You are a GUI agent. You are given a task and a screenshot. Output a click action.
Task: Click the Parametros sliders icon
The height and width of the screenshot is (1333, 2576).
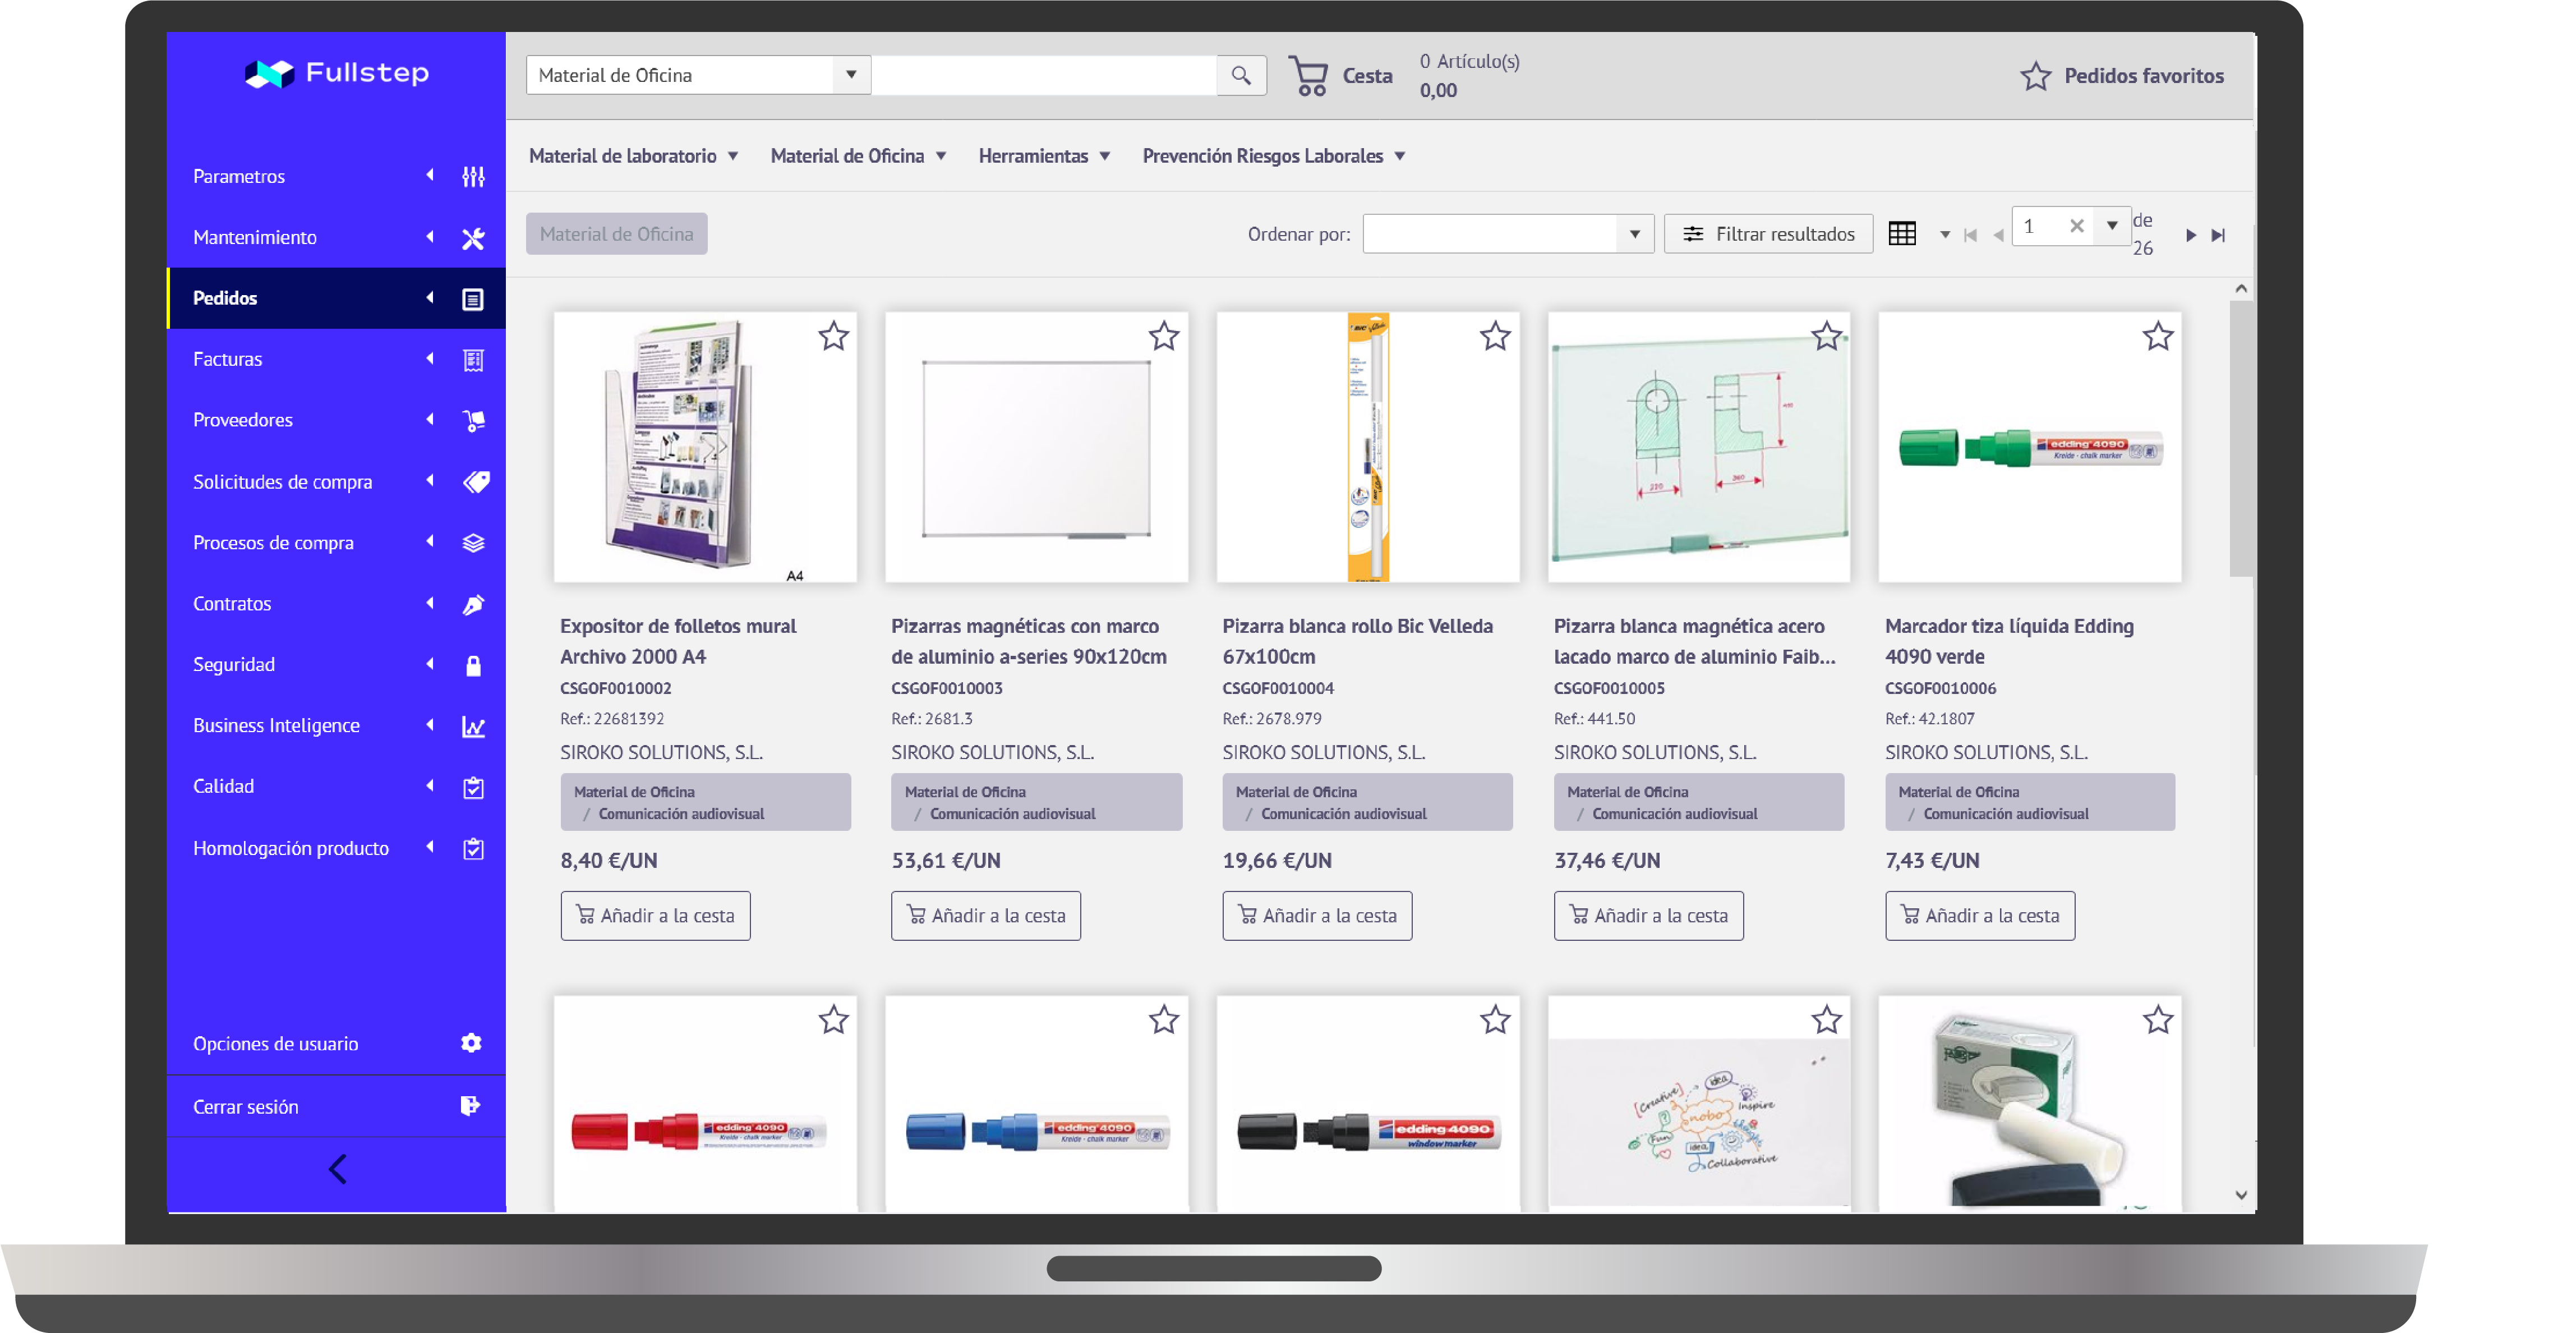pyautogui.click(x=473, y=177)
